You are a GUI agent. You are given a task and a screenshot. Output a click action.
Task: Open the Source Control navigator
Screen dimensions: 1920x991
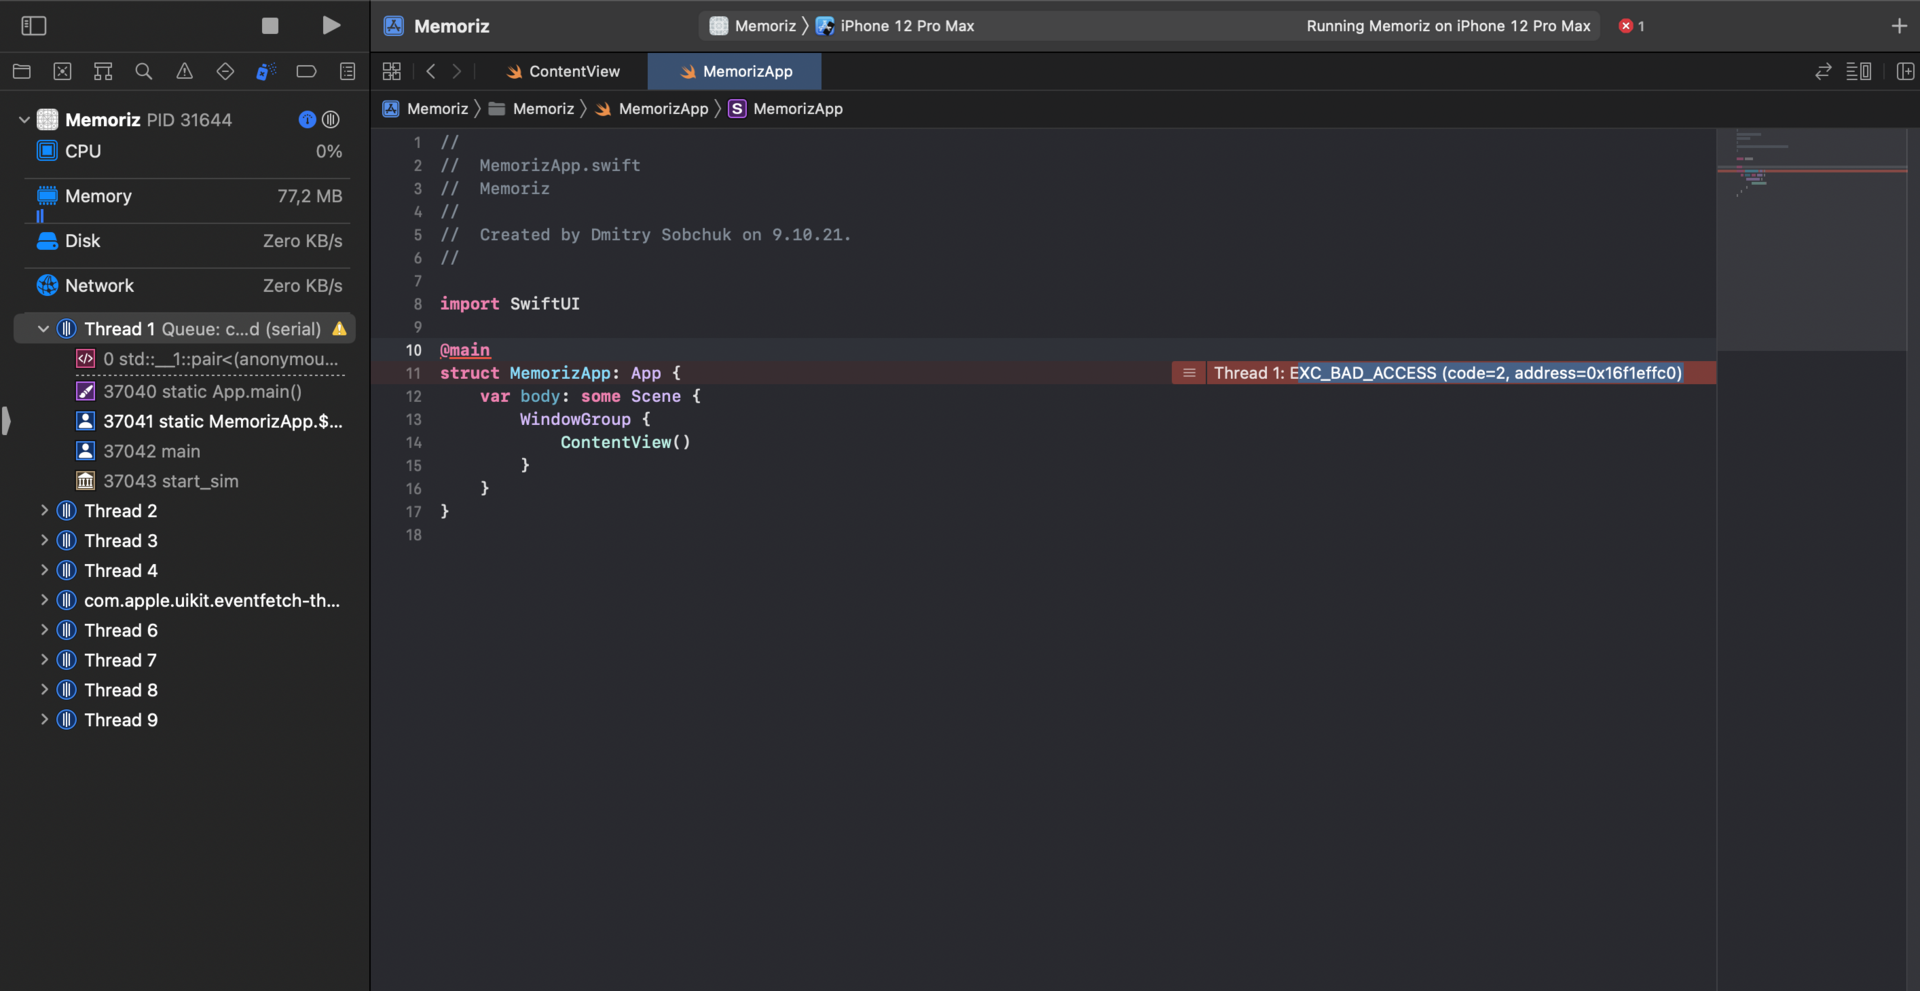tap(62, 71)
